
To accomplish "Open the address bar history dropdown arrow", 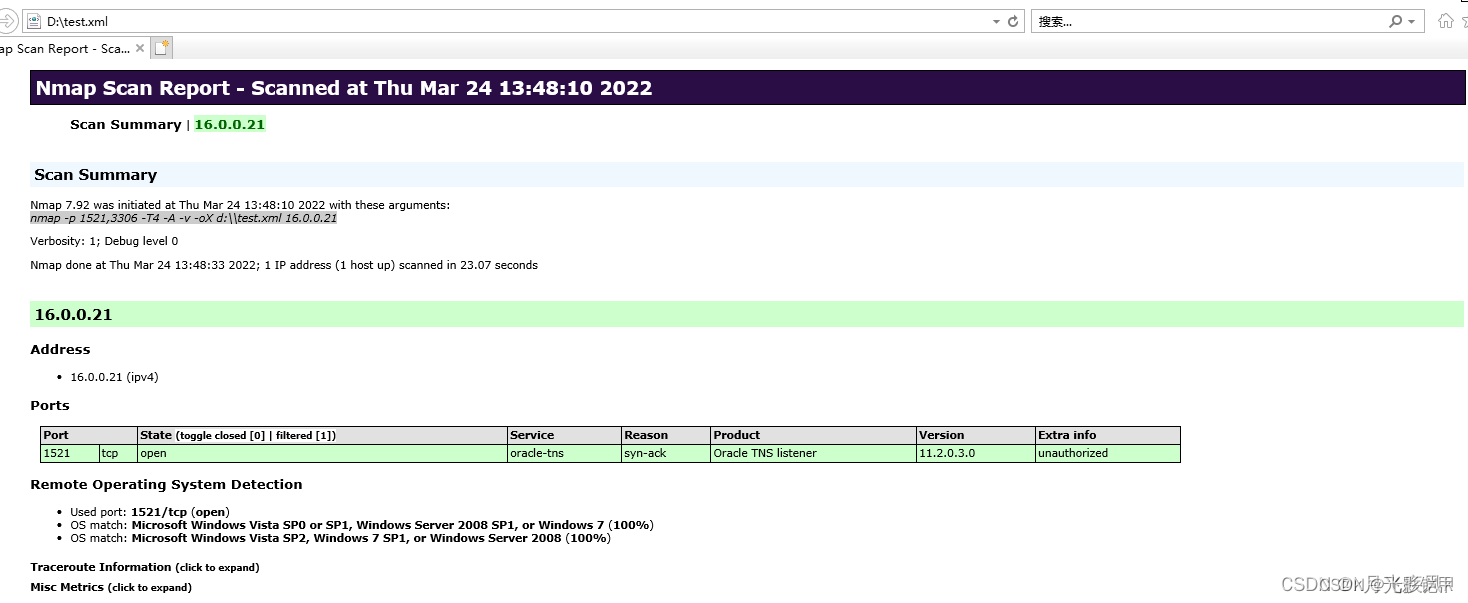I will (x=996, y=21).
